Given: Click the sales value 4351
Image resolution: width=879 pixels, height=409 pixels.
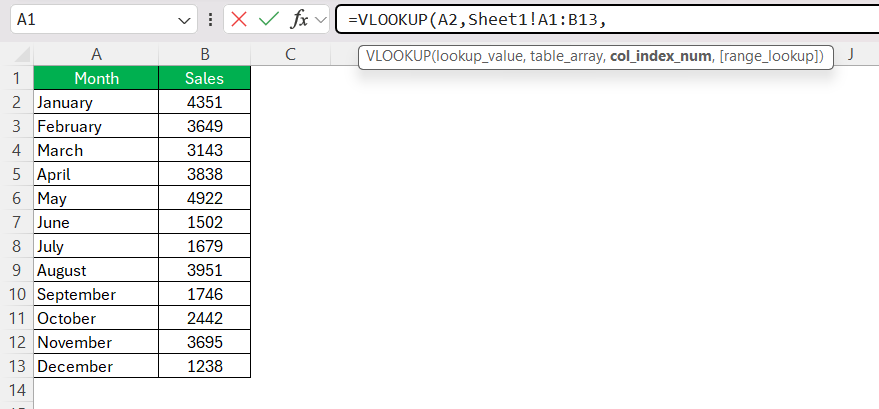Looking at the screenshot, I should (205, 102).
